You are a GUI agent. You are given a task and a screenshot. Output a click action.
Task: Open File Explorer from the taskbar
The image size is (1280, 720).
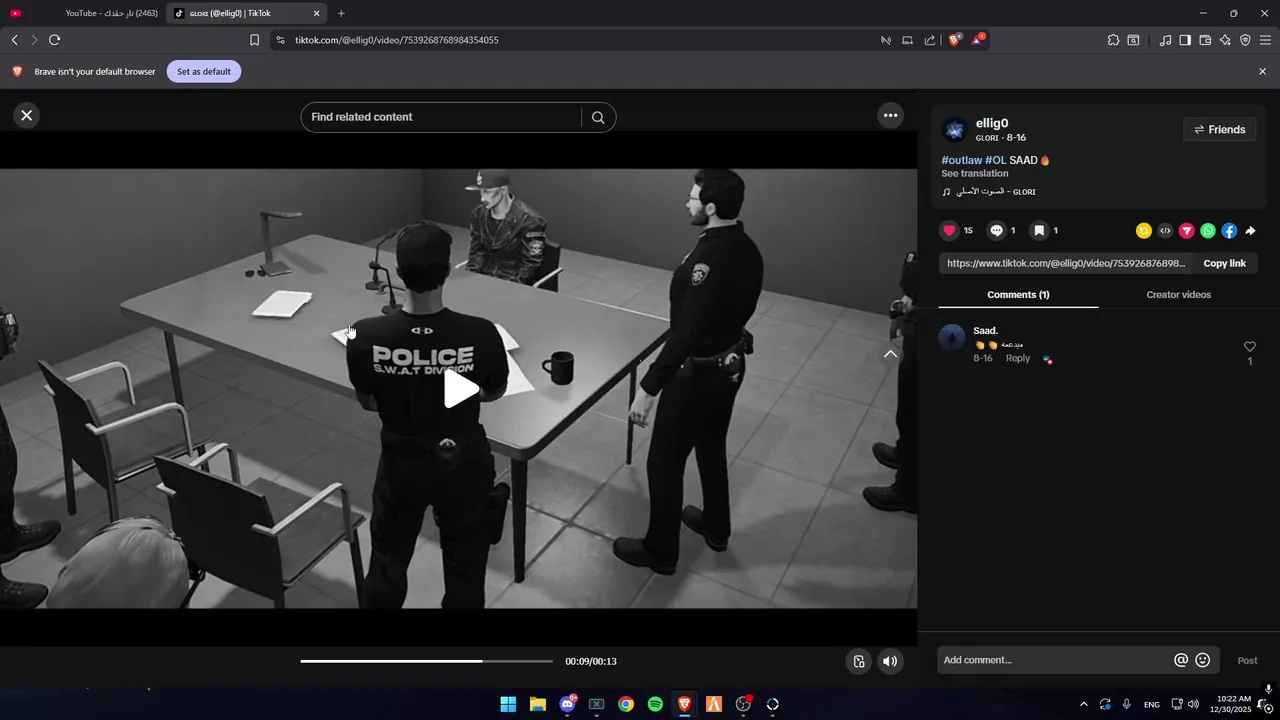[538, 704]
